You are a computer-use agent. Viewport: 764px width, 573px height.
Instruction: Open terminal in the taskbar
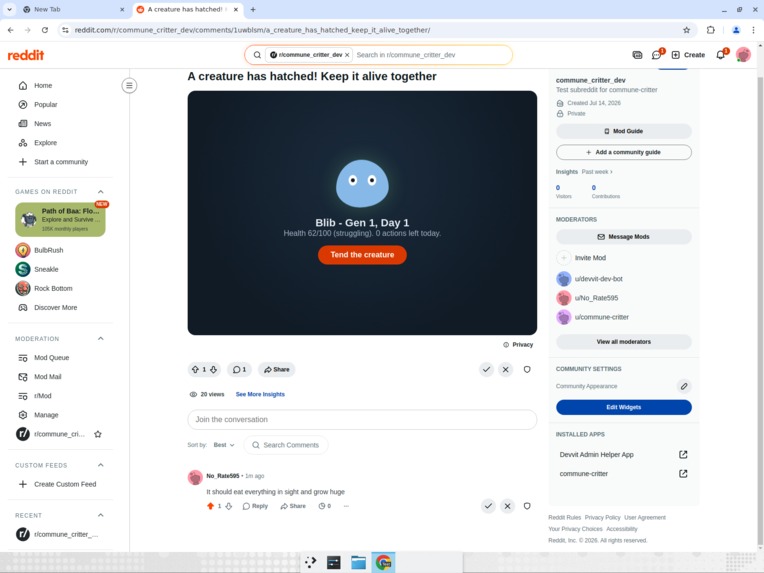click(x=334, y=562)
